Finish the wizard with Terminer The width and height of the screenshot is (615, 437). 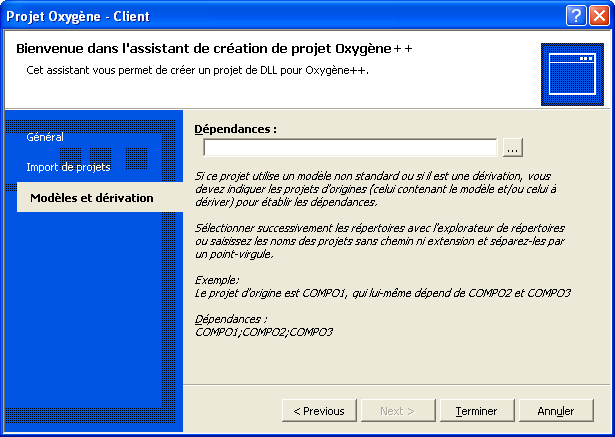(477, 411)
